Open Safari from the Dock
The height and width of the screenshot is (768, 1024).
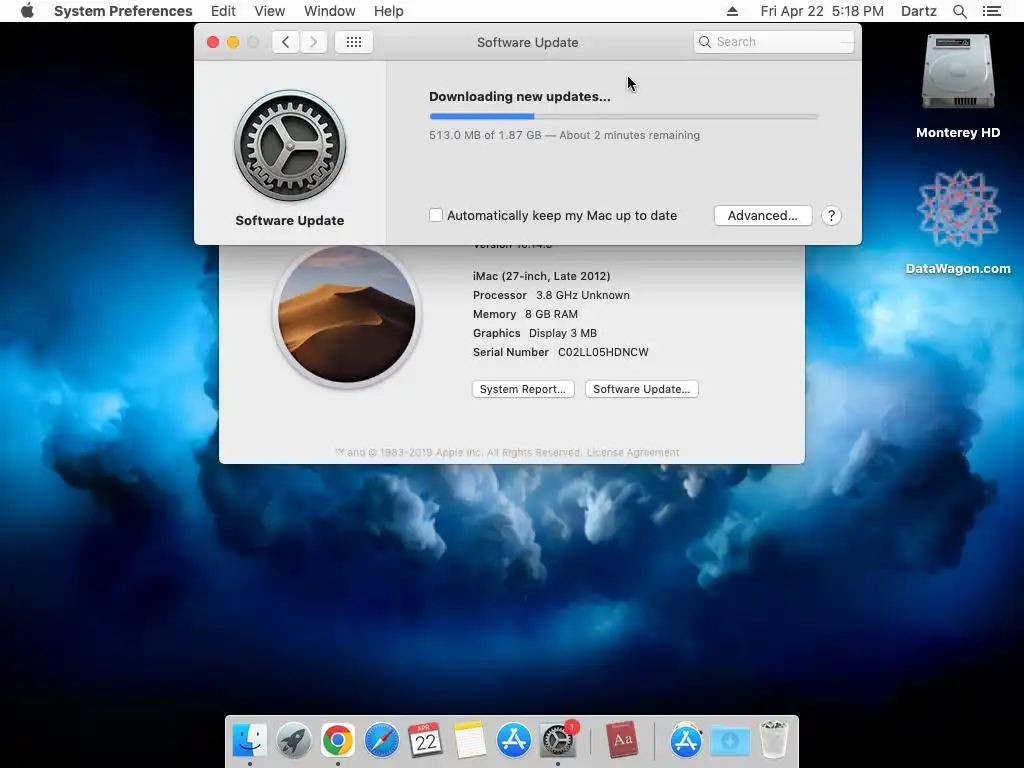click(382, 741)
